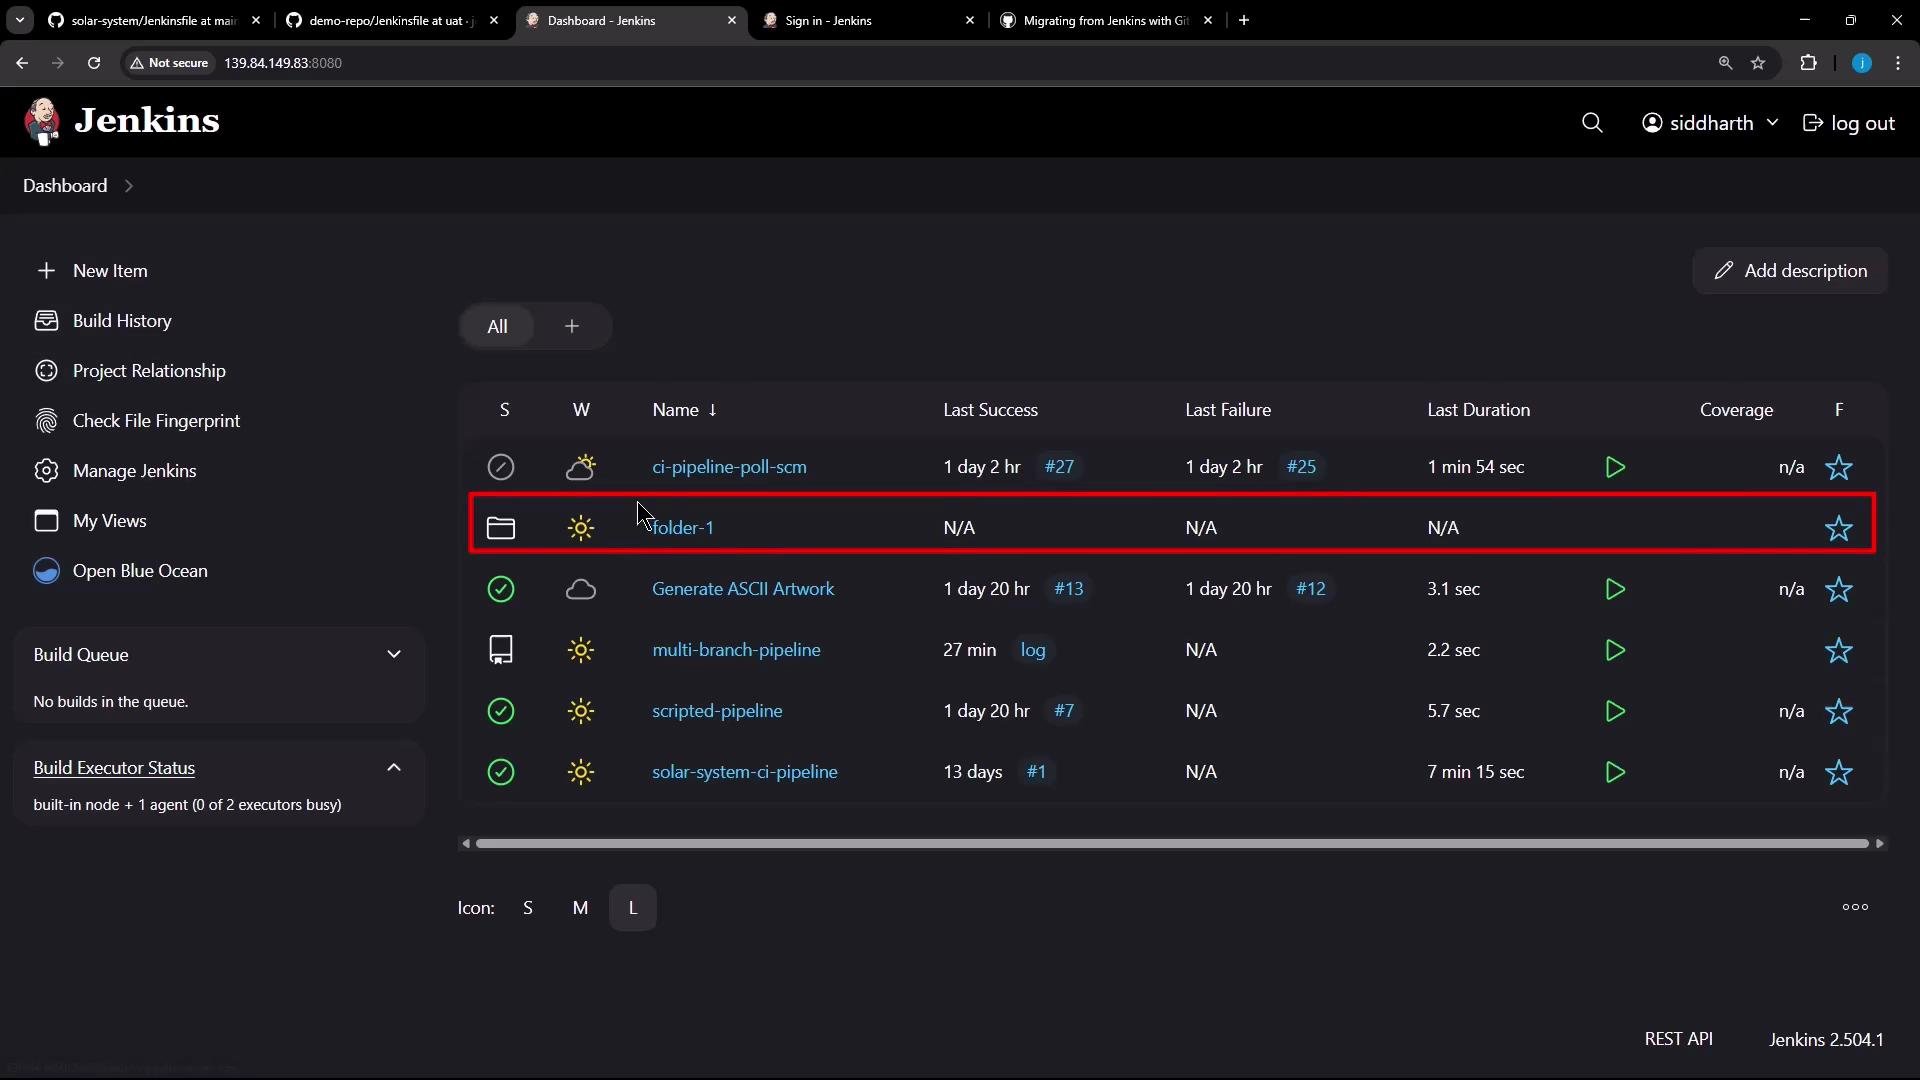Open the Jenkins search icon
The height and width of the screenshot is (1080, 1920).
point(1592,123)
